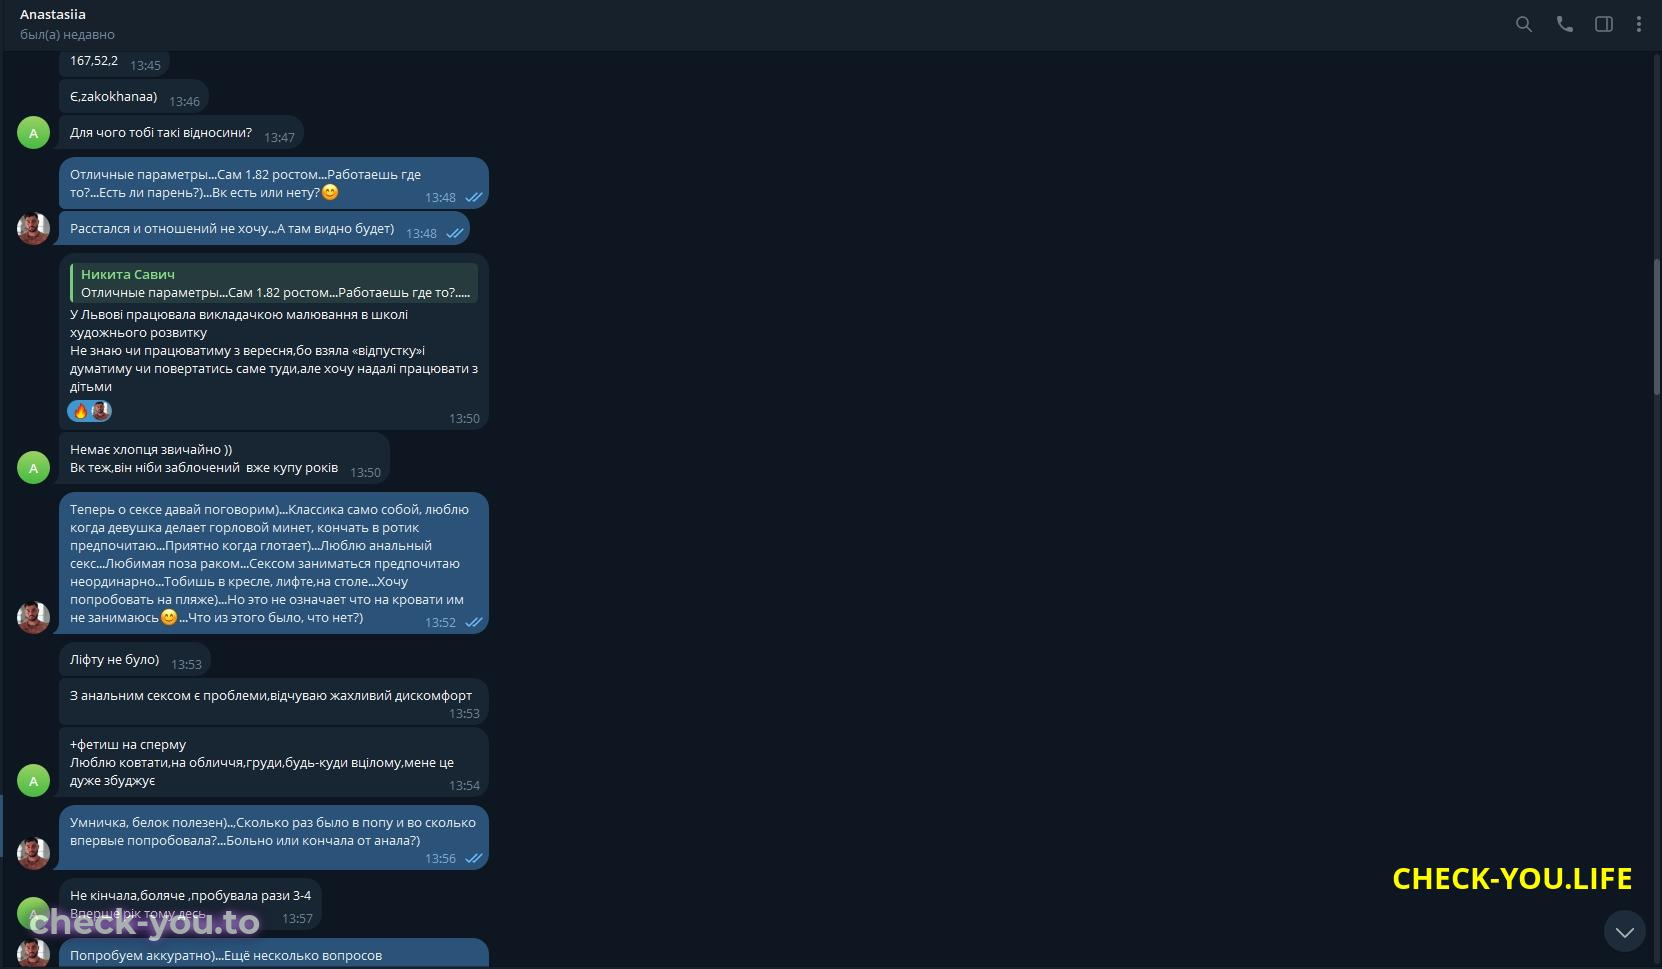Click green 'A' avatar beside 'Немає хлопця' message
The width and height of the screenshot is (1662, 969).
point(34,467)
